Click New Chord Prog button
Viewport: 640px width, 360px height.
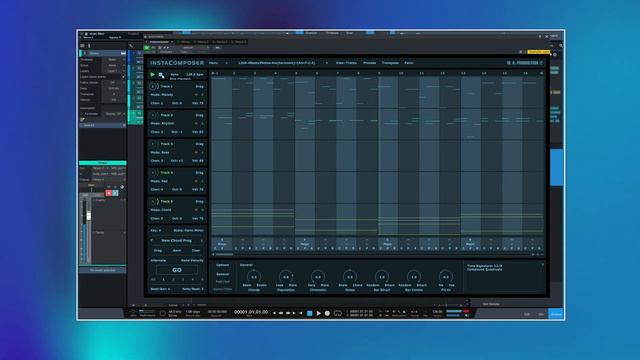(x=176, y=241)
